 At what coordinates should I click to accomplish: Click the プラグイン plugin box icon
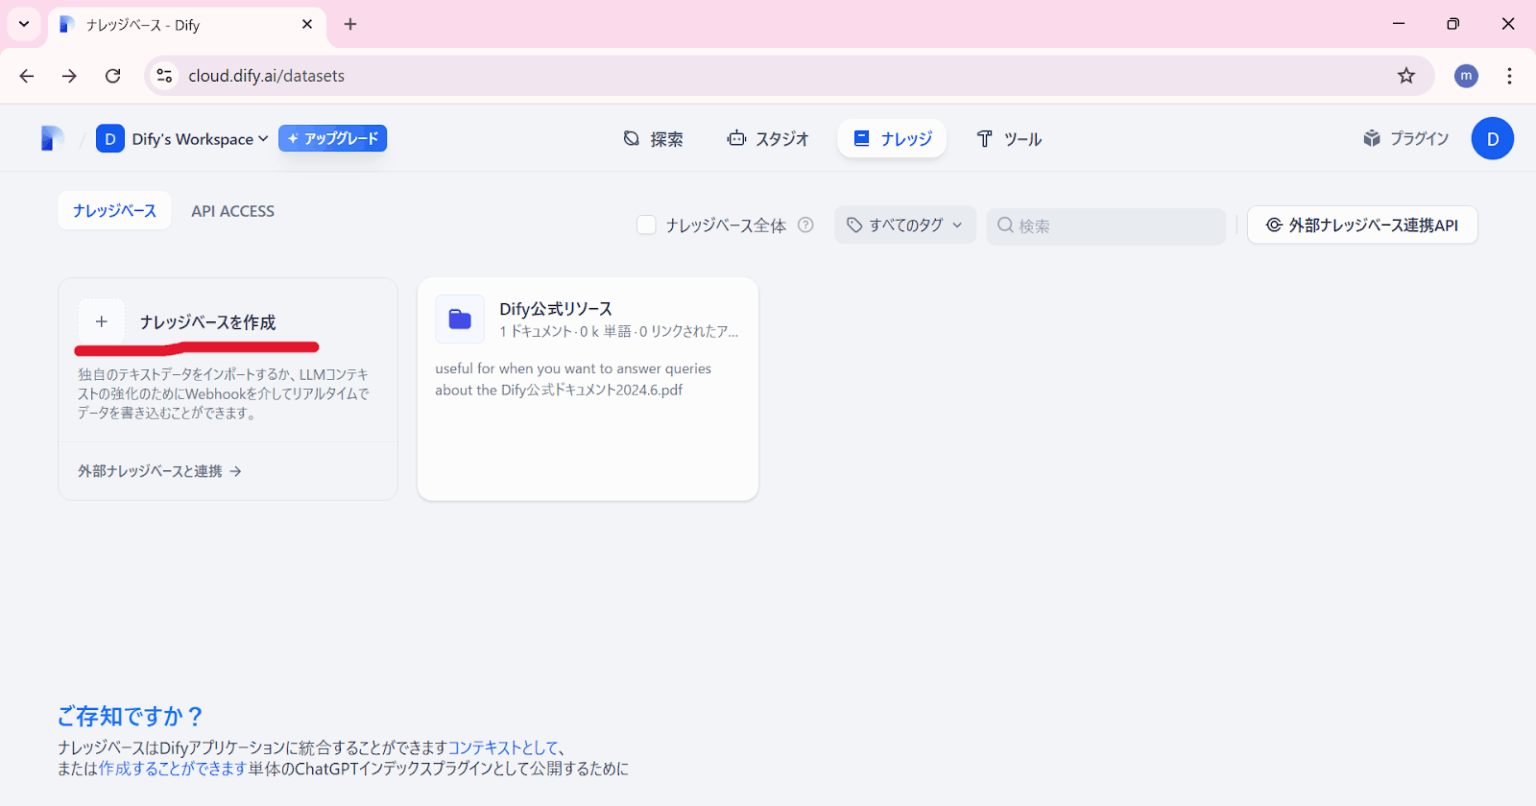pos(1371,138)
